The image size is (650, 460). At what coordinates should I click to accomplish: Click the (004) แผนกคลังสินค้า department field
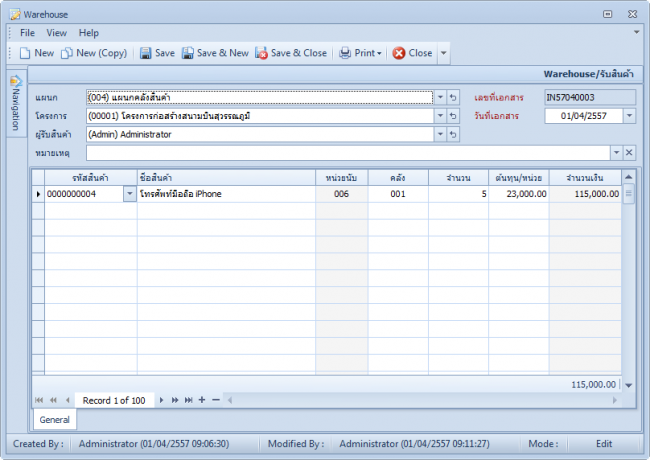260,97
